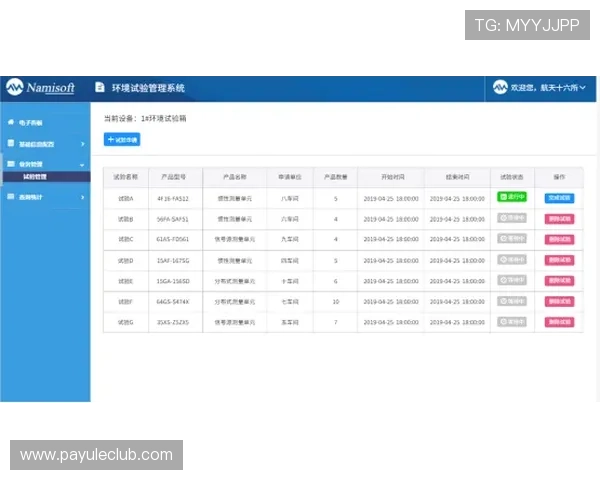Click the red 删除试验 button for 试验G
The image size is (600, 480).
coord(559,322)
